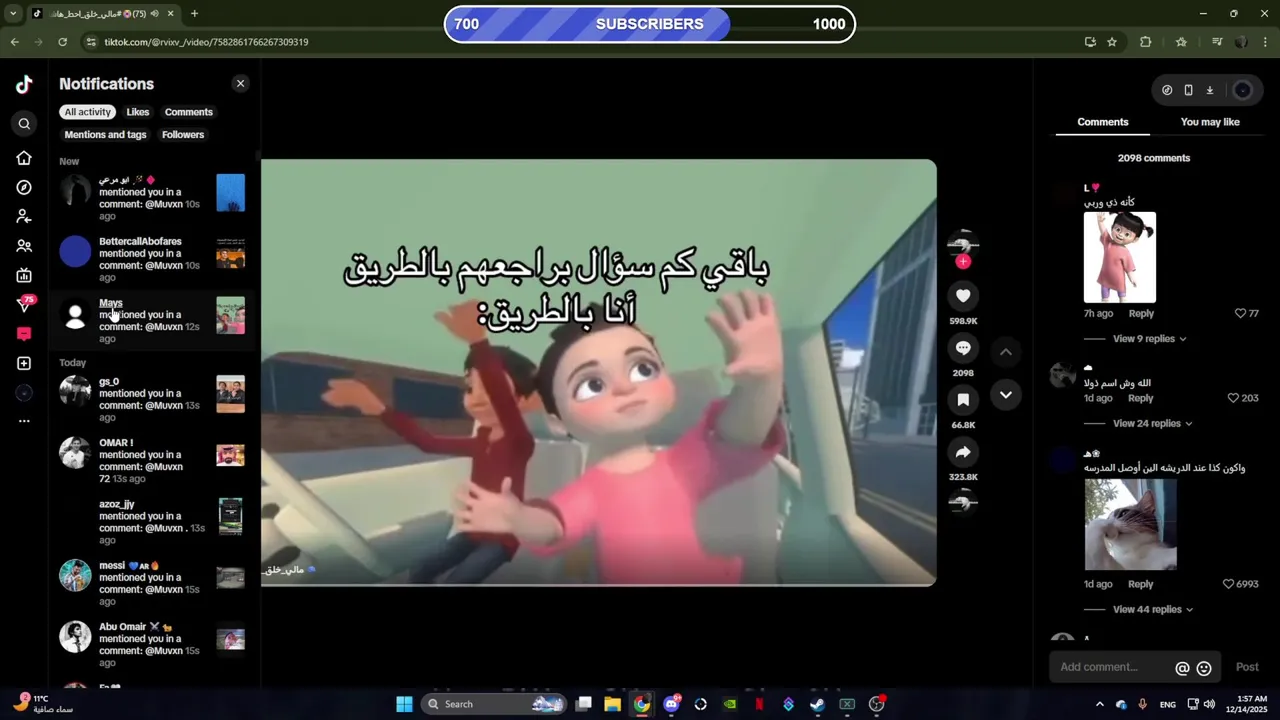This screenshot has height=720, width=1280.
Task: Open the Upload plus icon
Action: pyautogui.click(x=24, y=363)
